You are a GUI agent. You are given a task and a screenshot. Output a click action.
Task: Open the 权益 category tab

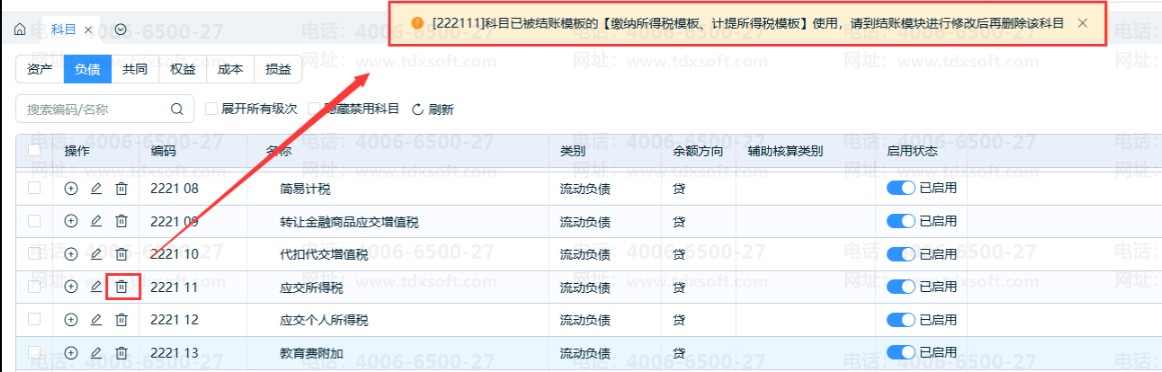pyautogui.click(x=182, y=70)
